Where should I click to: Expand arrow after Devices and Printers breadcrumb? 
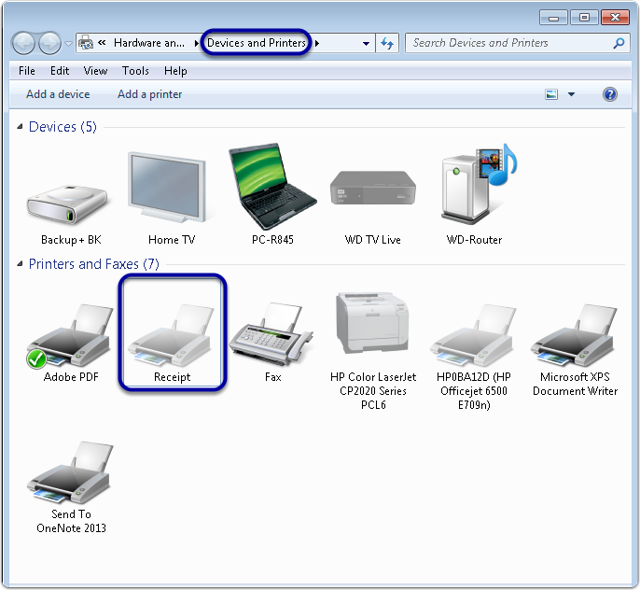coord(317,43)
